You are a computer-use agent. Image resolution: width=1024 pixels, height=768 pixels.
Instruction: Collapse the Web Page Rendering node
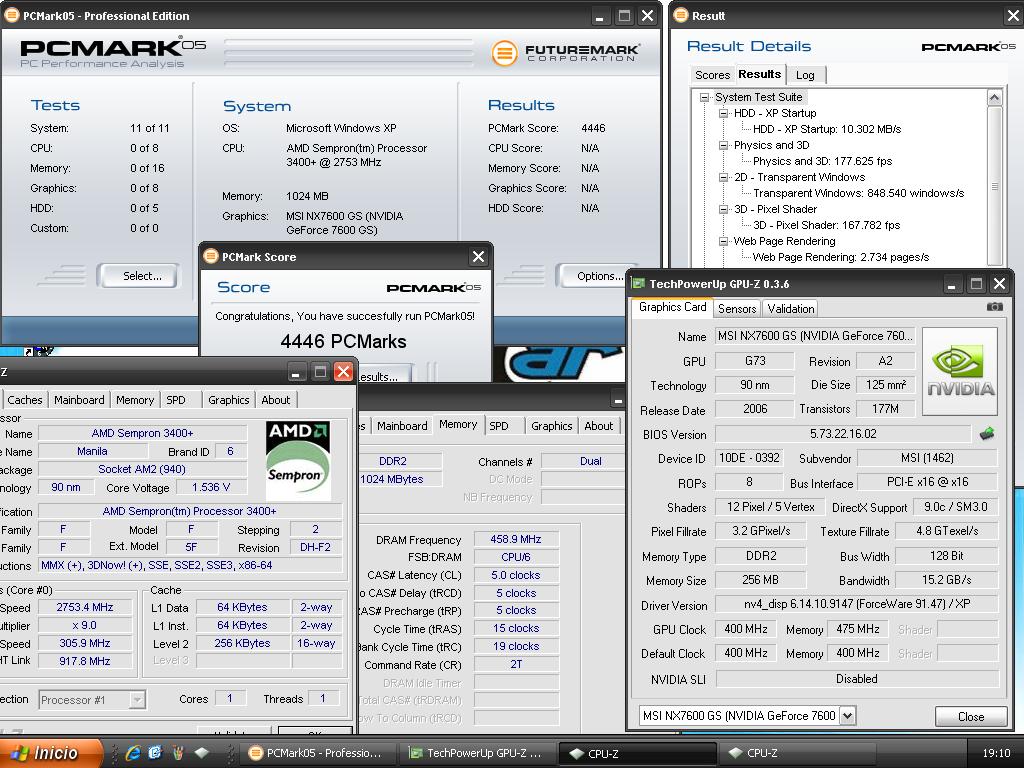(x=723, y=241)
